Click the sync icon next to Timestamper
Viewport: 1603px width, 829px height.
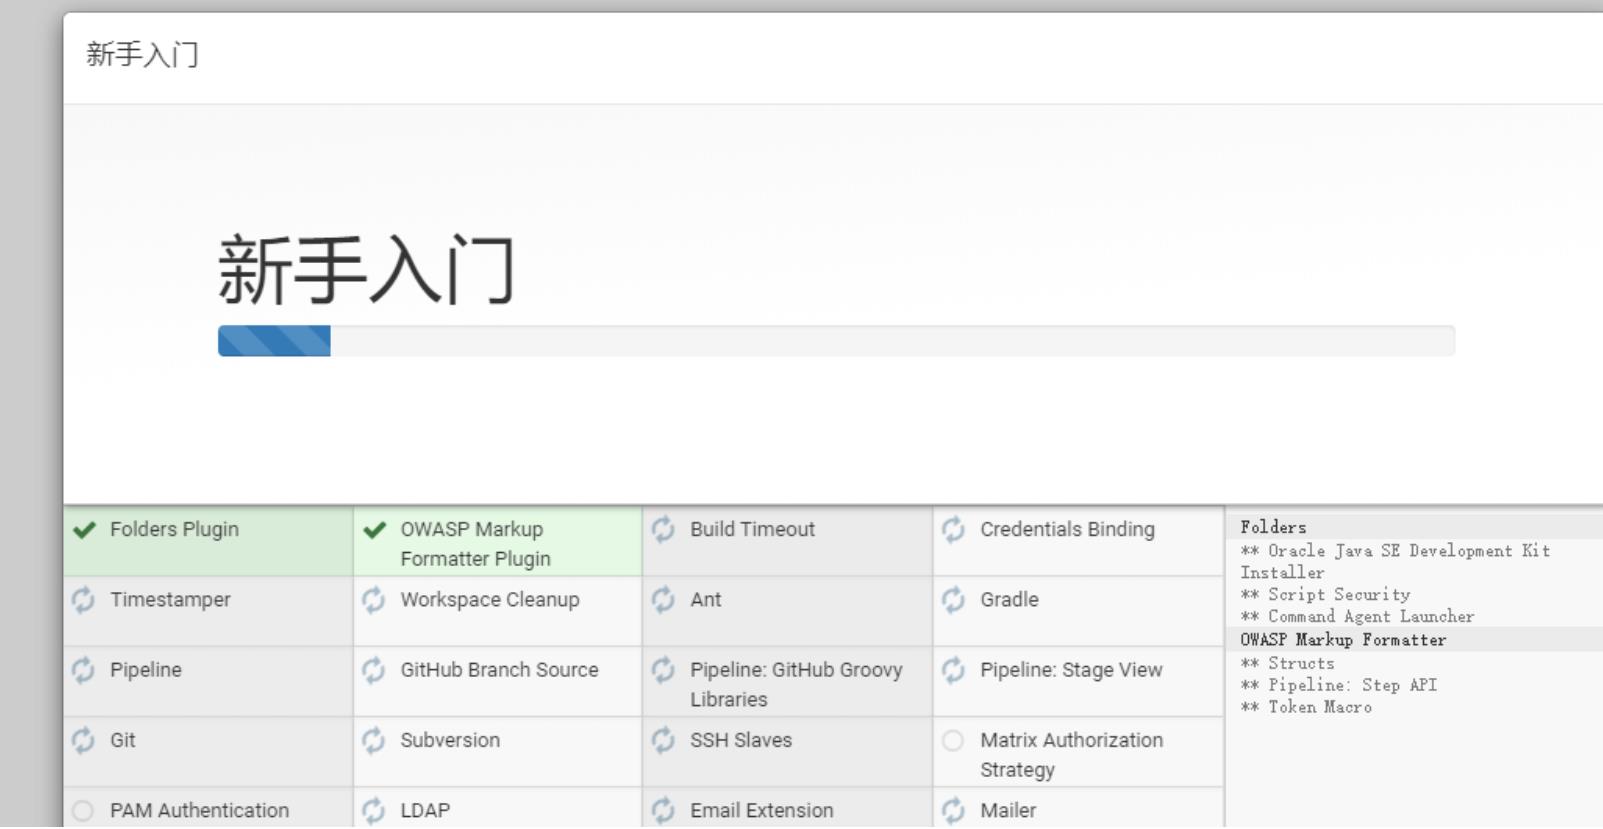point(83,599)
